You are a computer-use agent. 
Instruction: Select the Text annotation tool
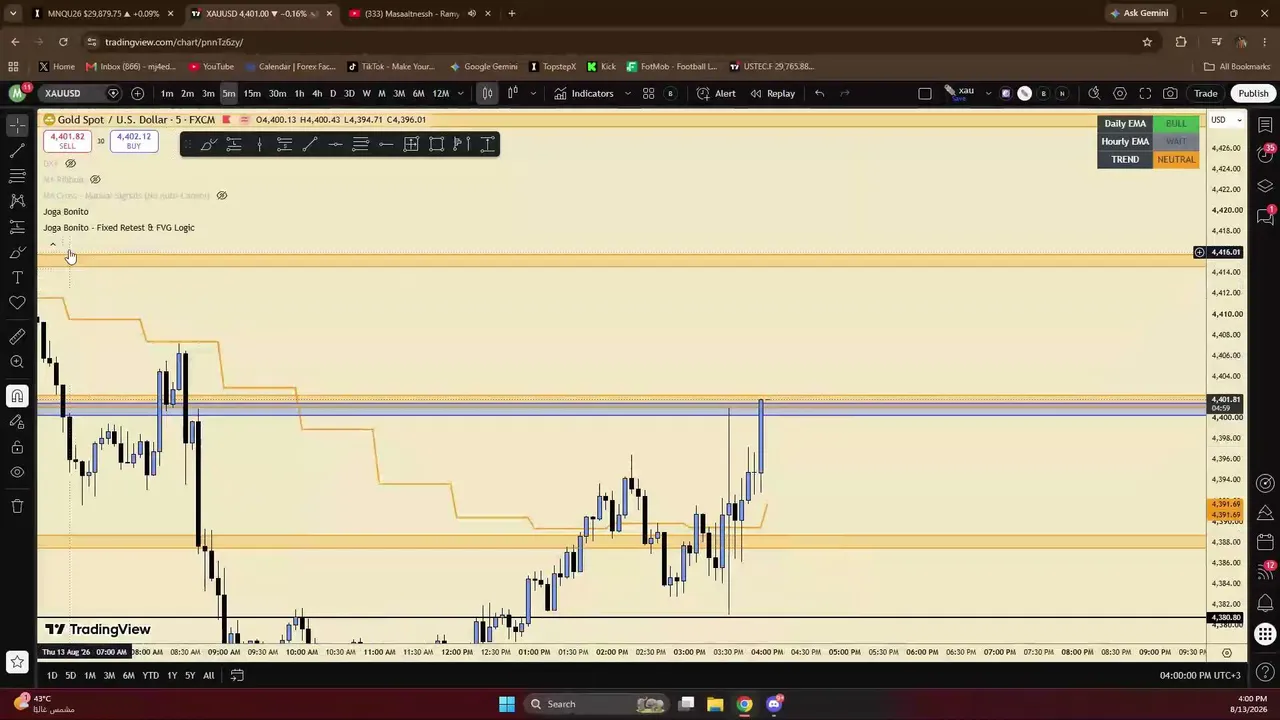(x=17, y=277)
